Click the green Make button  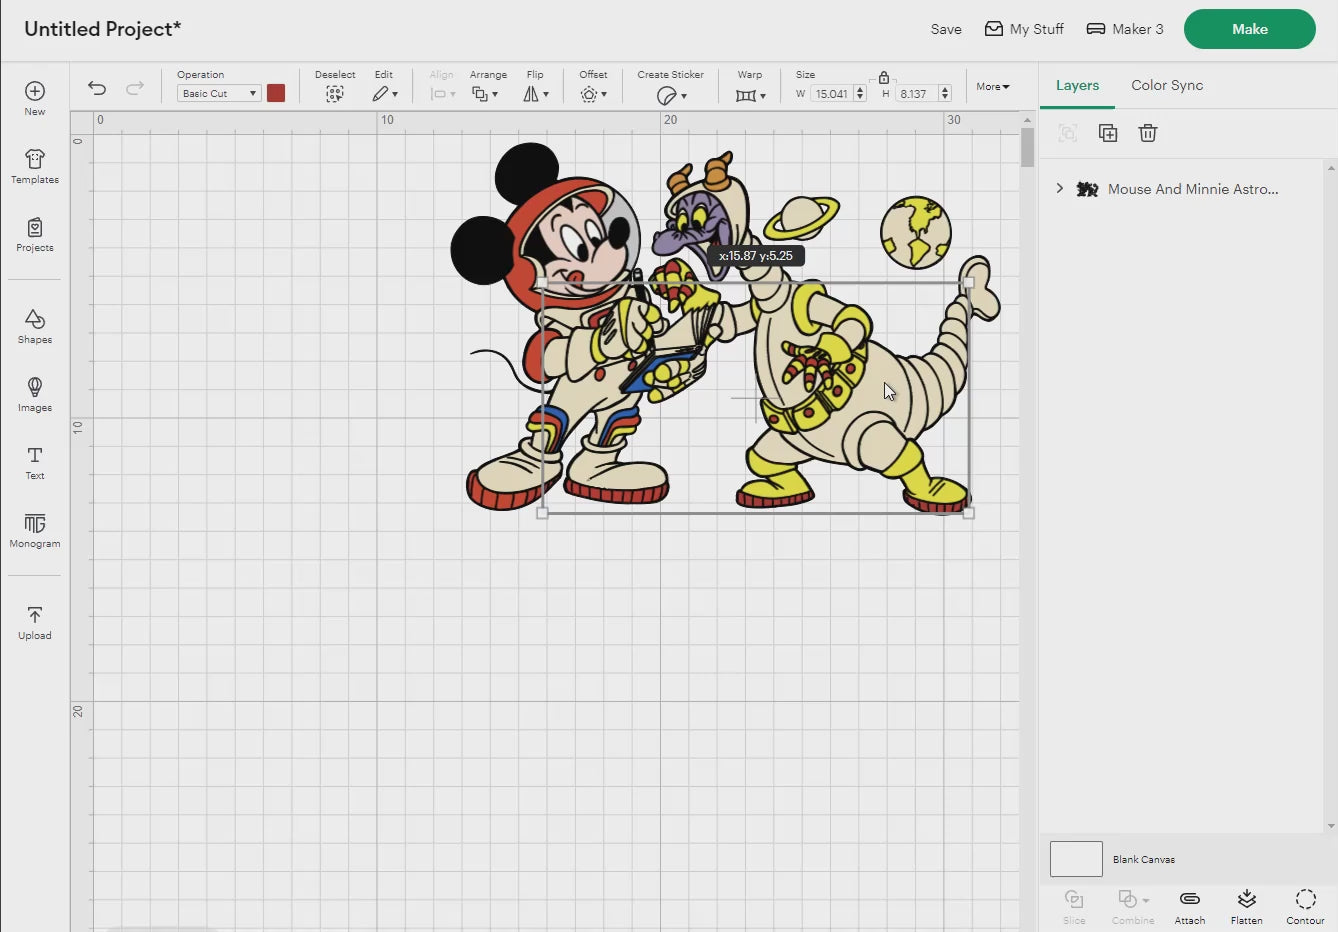pos(1250,29)
